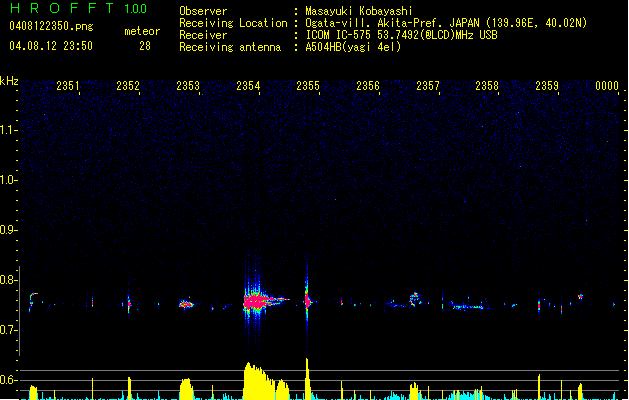Viewport: 629px width, 400px height.
Task: Select the meteor count value 28
Action: [x=145, y=46]
